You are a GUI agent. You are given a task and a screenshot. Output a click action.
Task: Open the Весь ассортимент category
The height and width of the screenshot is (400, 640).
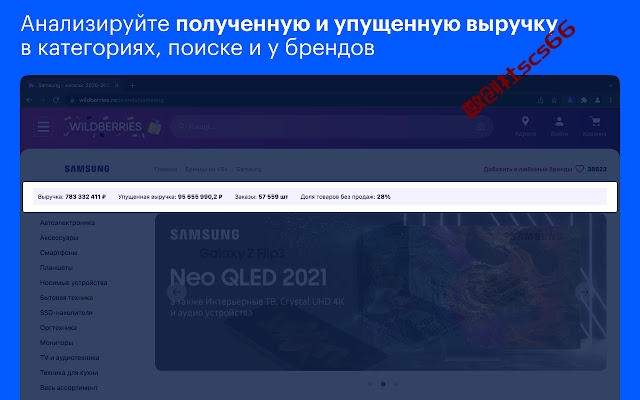[x=69, y=388]
